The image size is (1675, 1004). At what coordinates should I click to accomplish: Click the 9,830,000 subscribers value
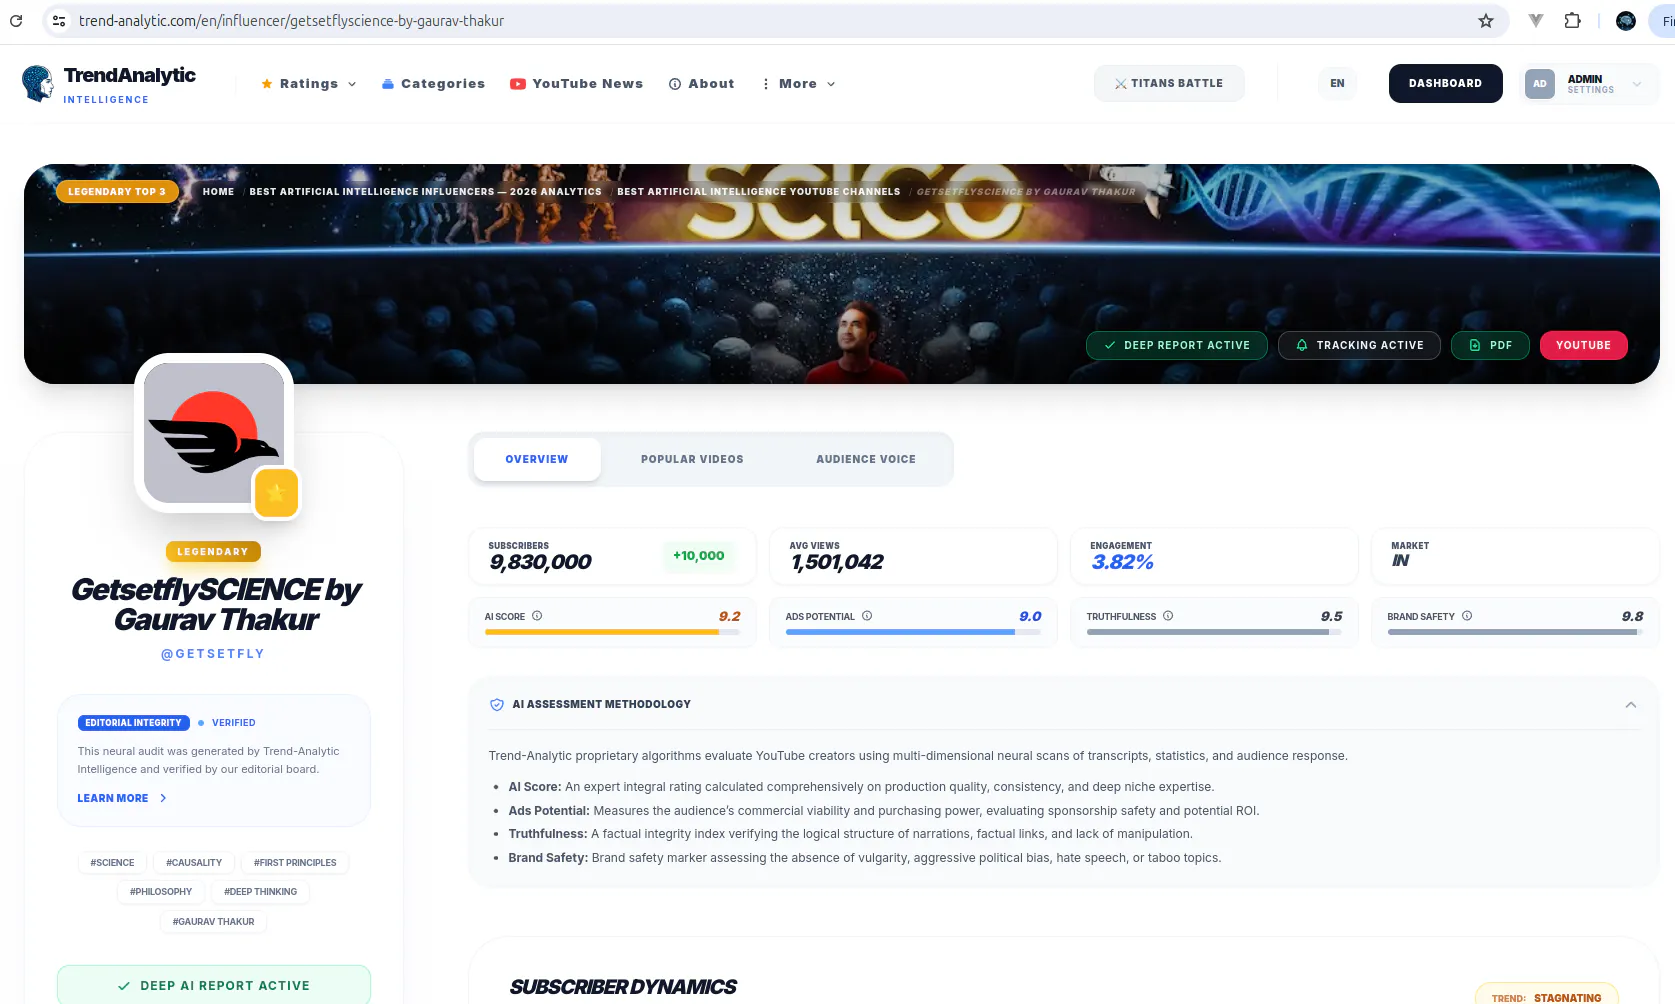540,562
